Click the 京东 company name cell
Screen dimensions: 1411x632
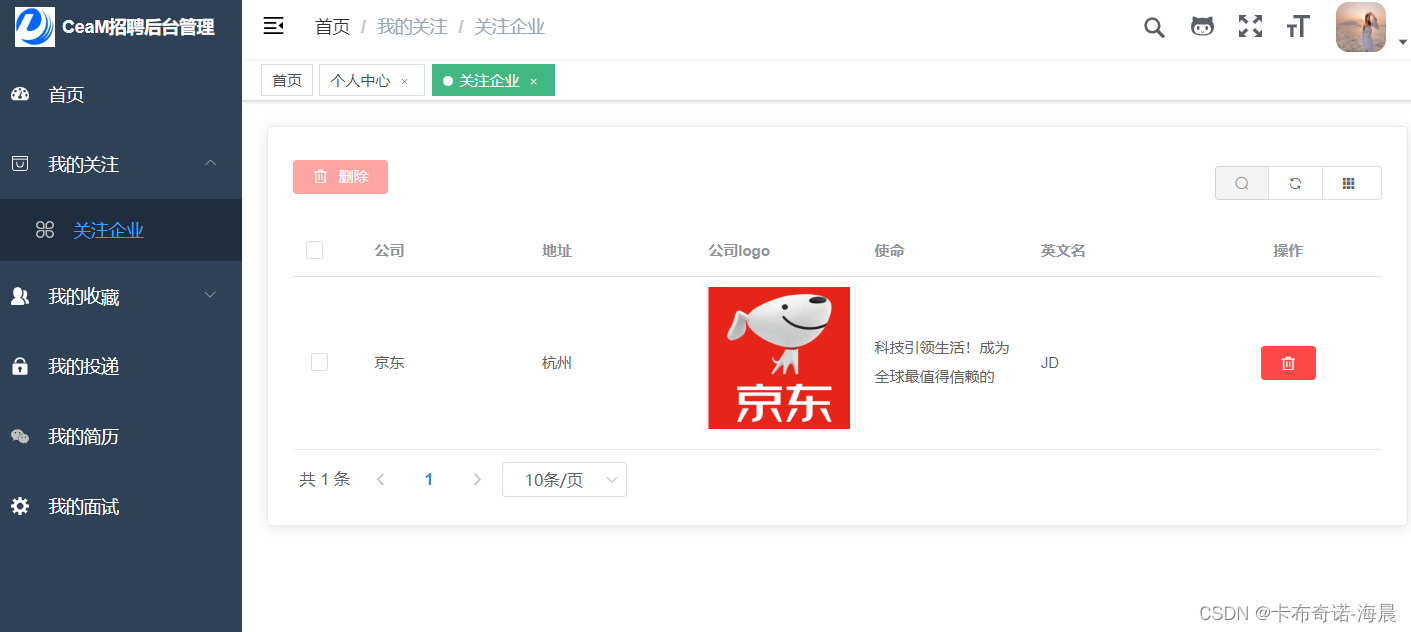(389, 363)
